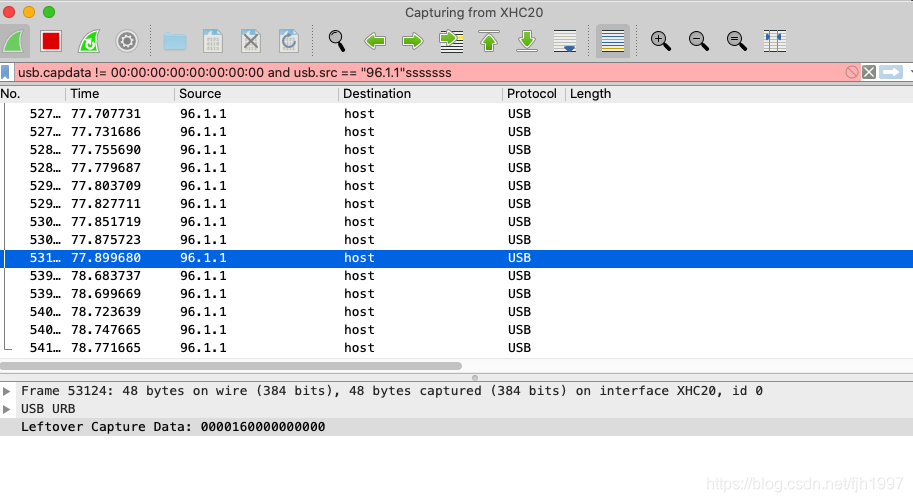Select packet at time 78.747665
The width and height of the screenshot is (913, 502).
point(456,330)
